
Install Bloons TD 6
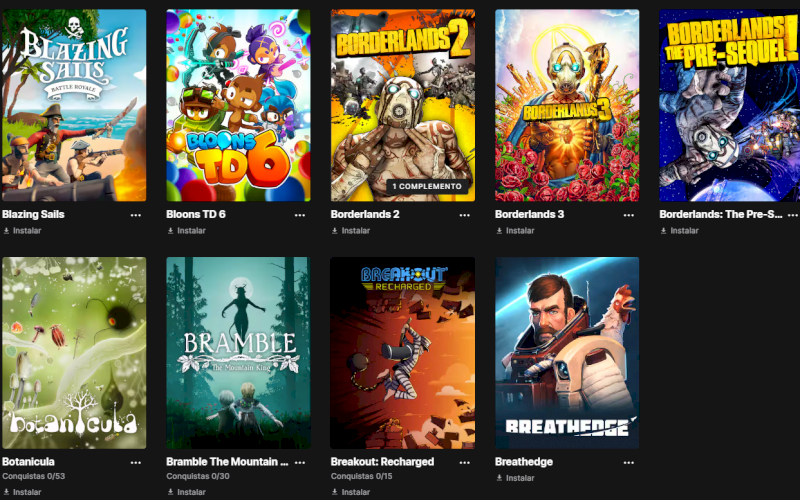186,231
